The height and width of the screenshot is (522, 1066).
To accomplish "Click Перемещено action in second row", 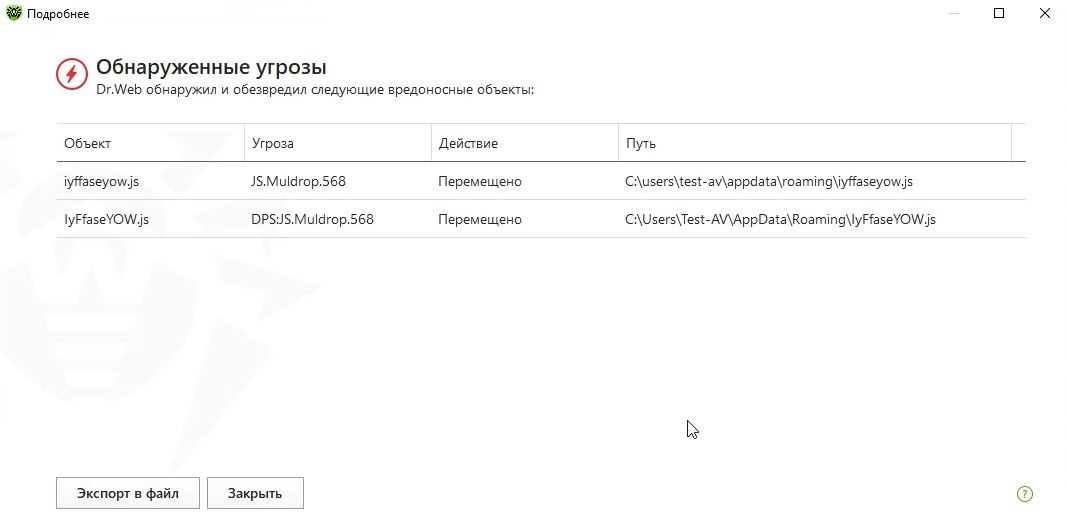I will [480, 219].
